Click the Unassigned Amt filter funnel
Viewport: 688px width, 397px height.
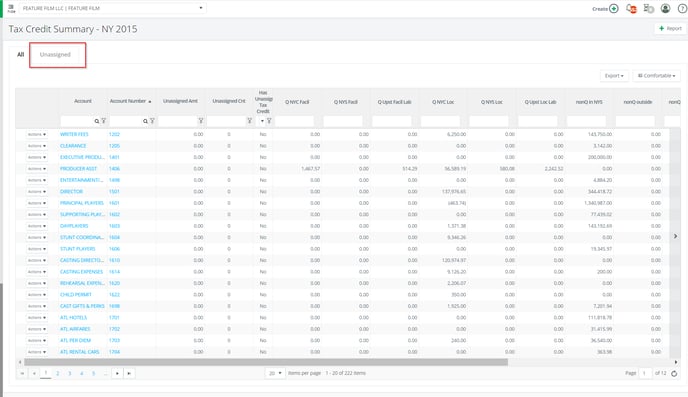tap(201, 121)
